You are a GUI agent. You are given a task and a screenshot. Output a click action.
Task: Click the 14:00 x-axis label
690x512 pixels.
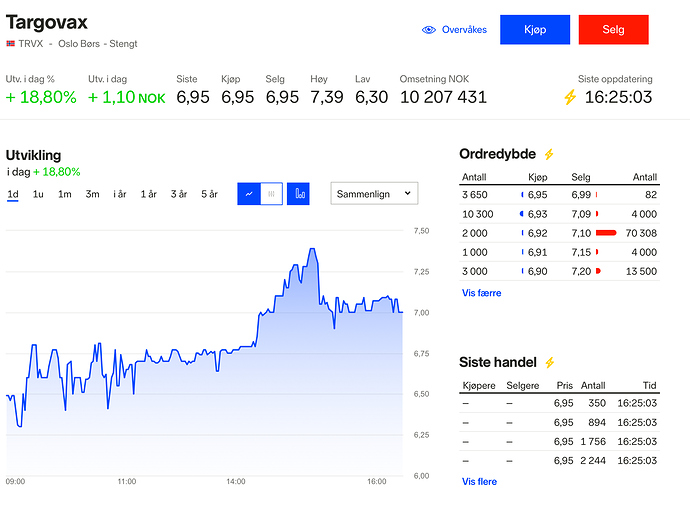click(236, 482)
